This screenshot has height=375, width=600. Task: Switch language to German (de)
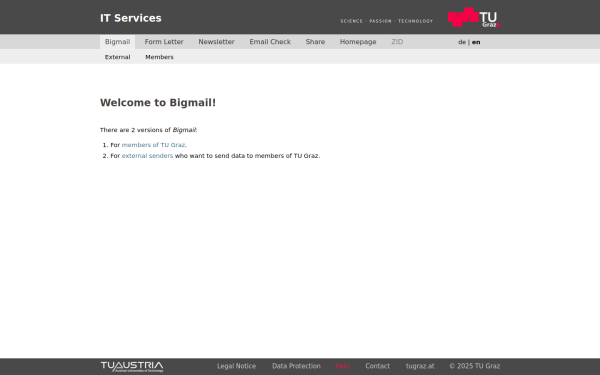[x=462, y=42]
